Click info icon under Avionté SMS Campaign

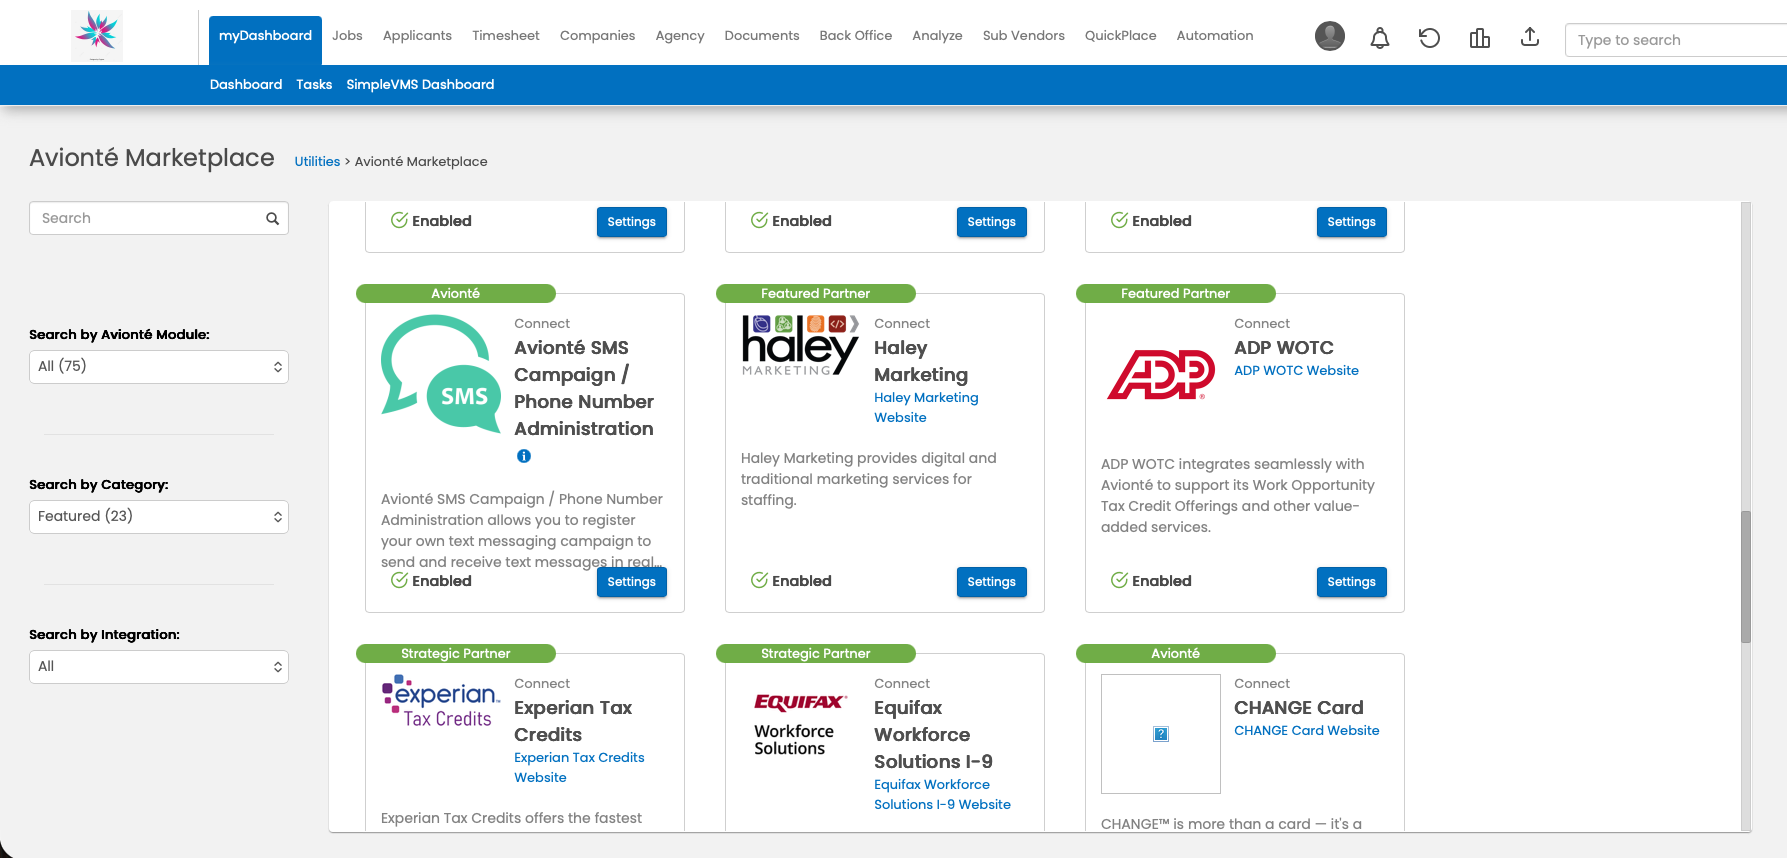tap(524, 456)
